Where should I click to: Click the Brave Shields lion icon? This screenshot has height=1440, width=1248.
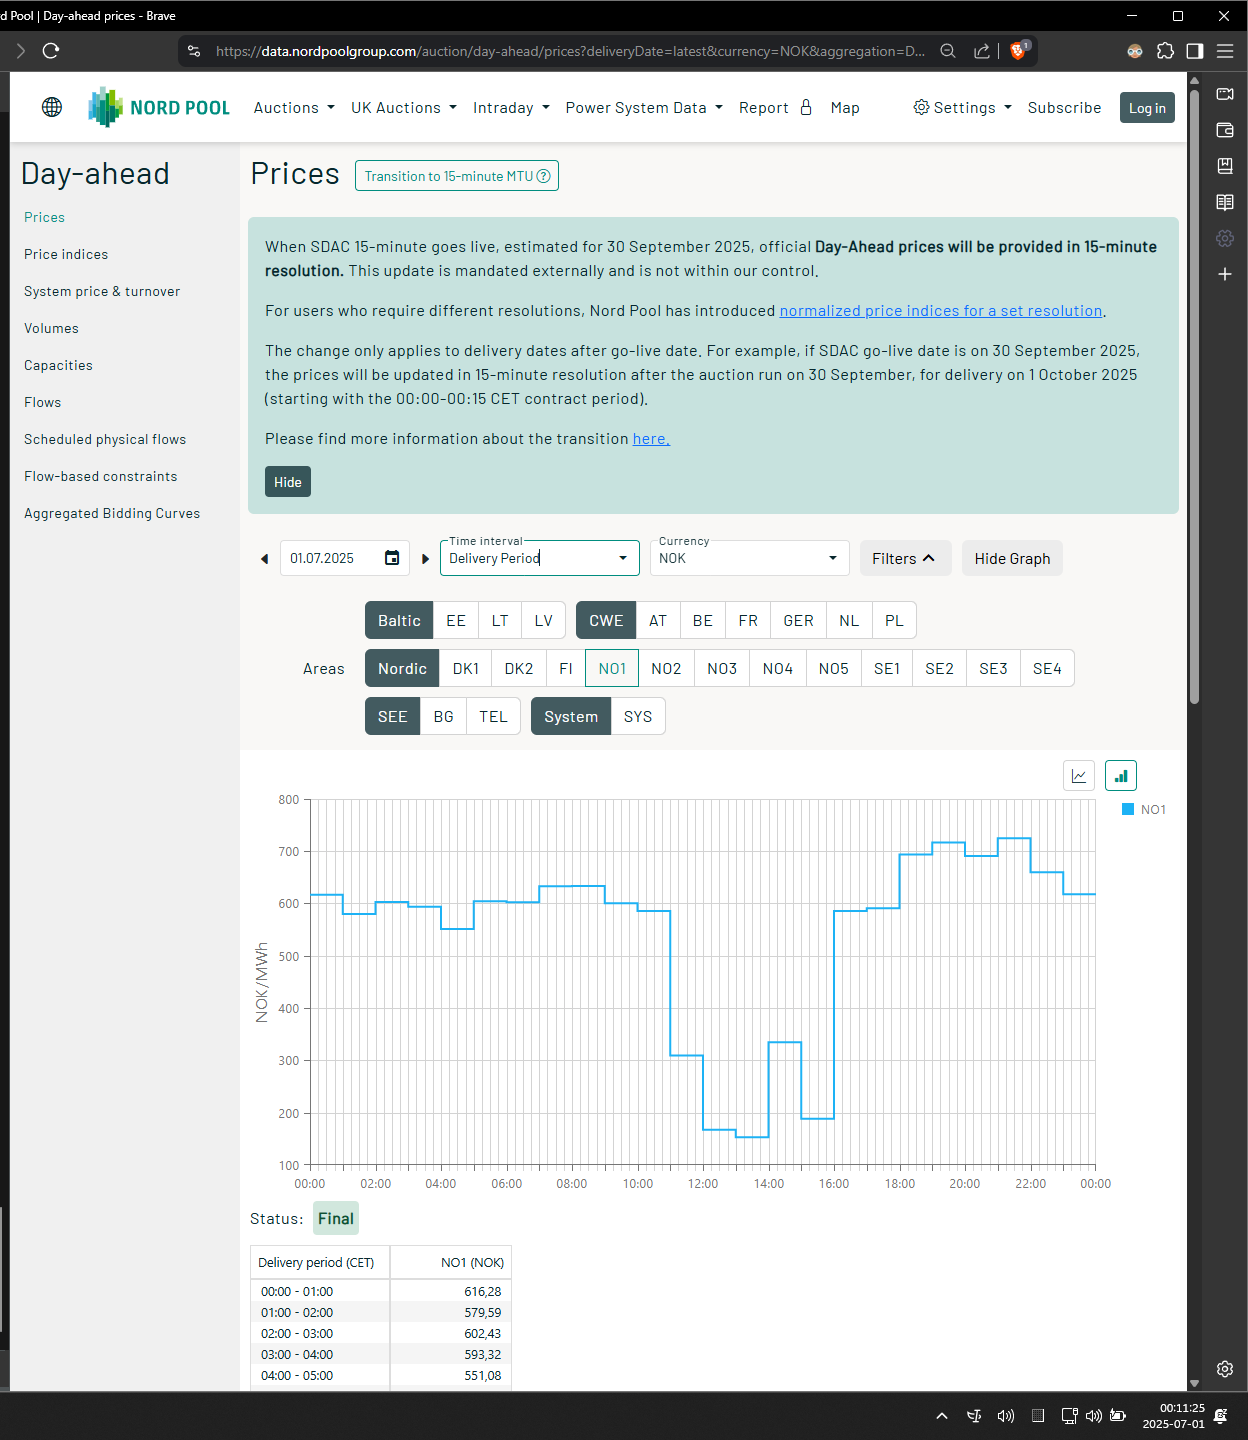1018,51
